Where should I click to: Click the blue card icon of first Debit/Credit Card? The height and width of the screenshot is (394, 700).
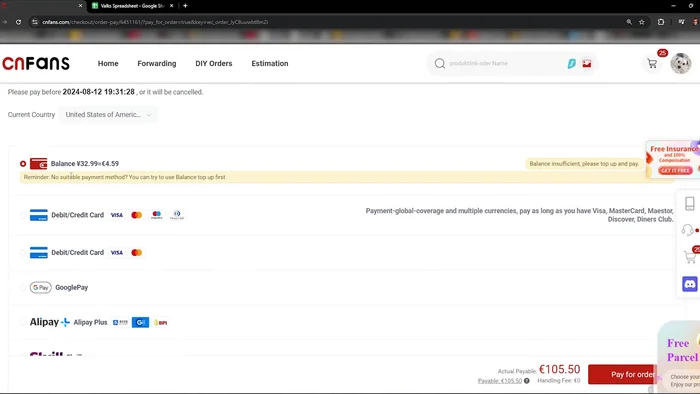[38, 215]
